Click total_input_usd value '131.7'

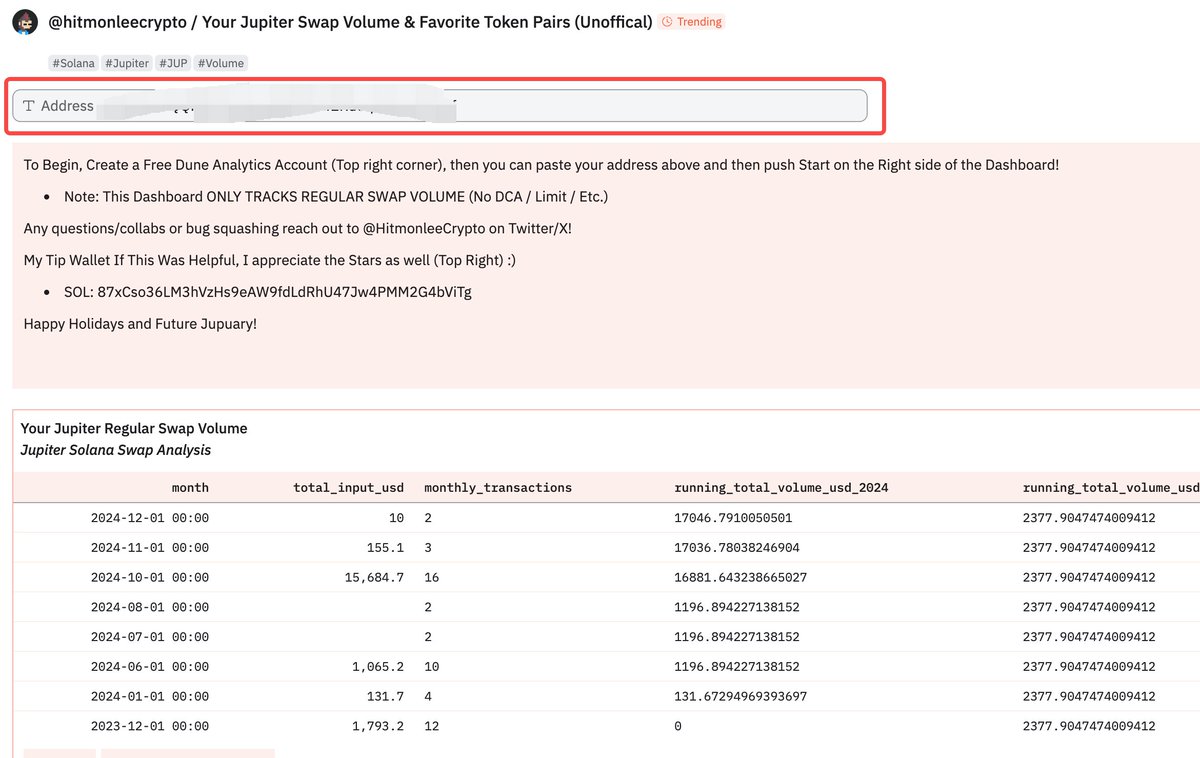tap(385, 696)
